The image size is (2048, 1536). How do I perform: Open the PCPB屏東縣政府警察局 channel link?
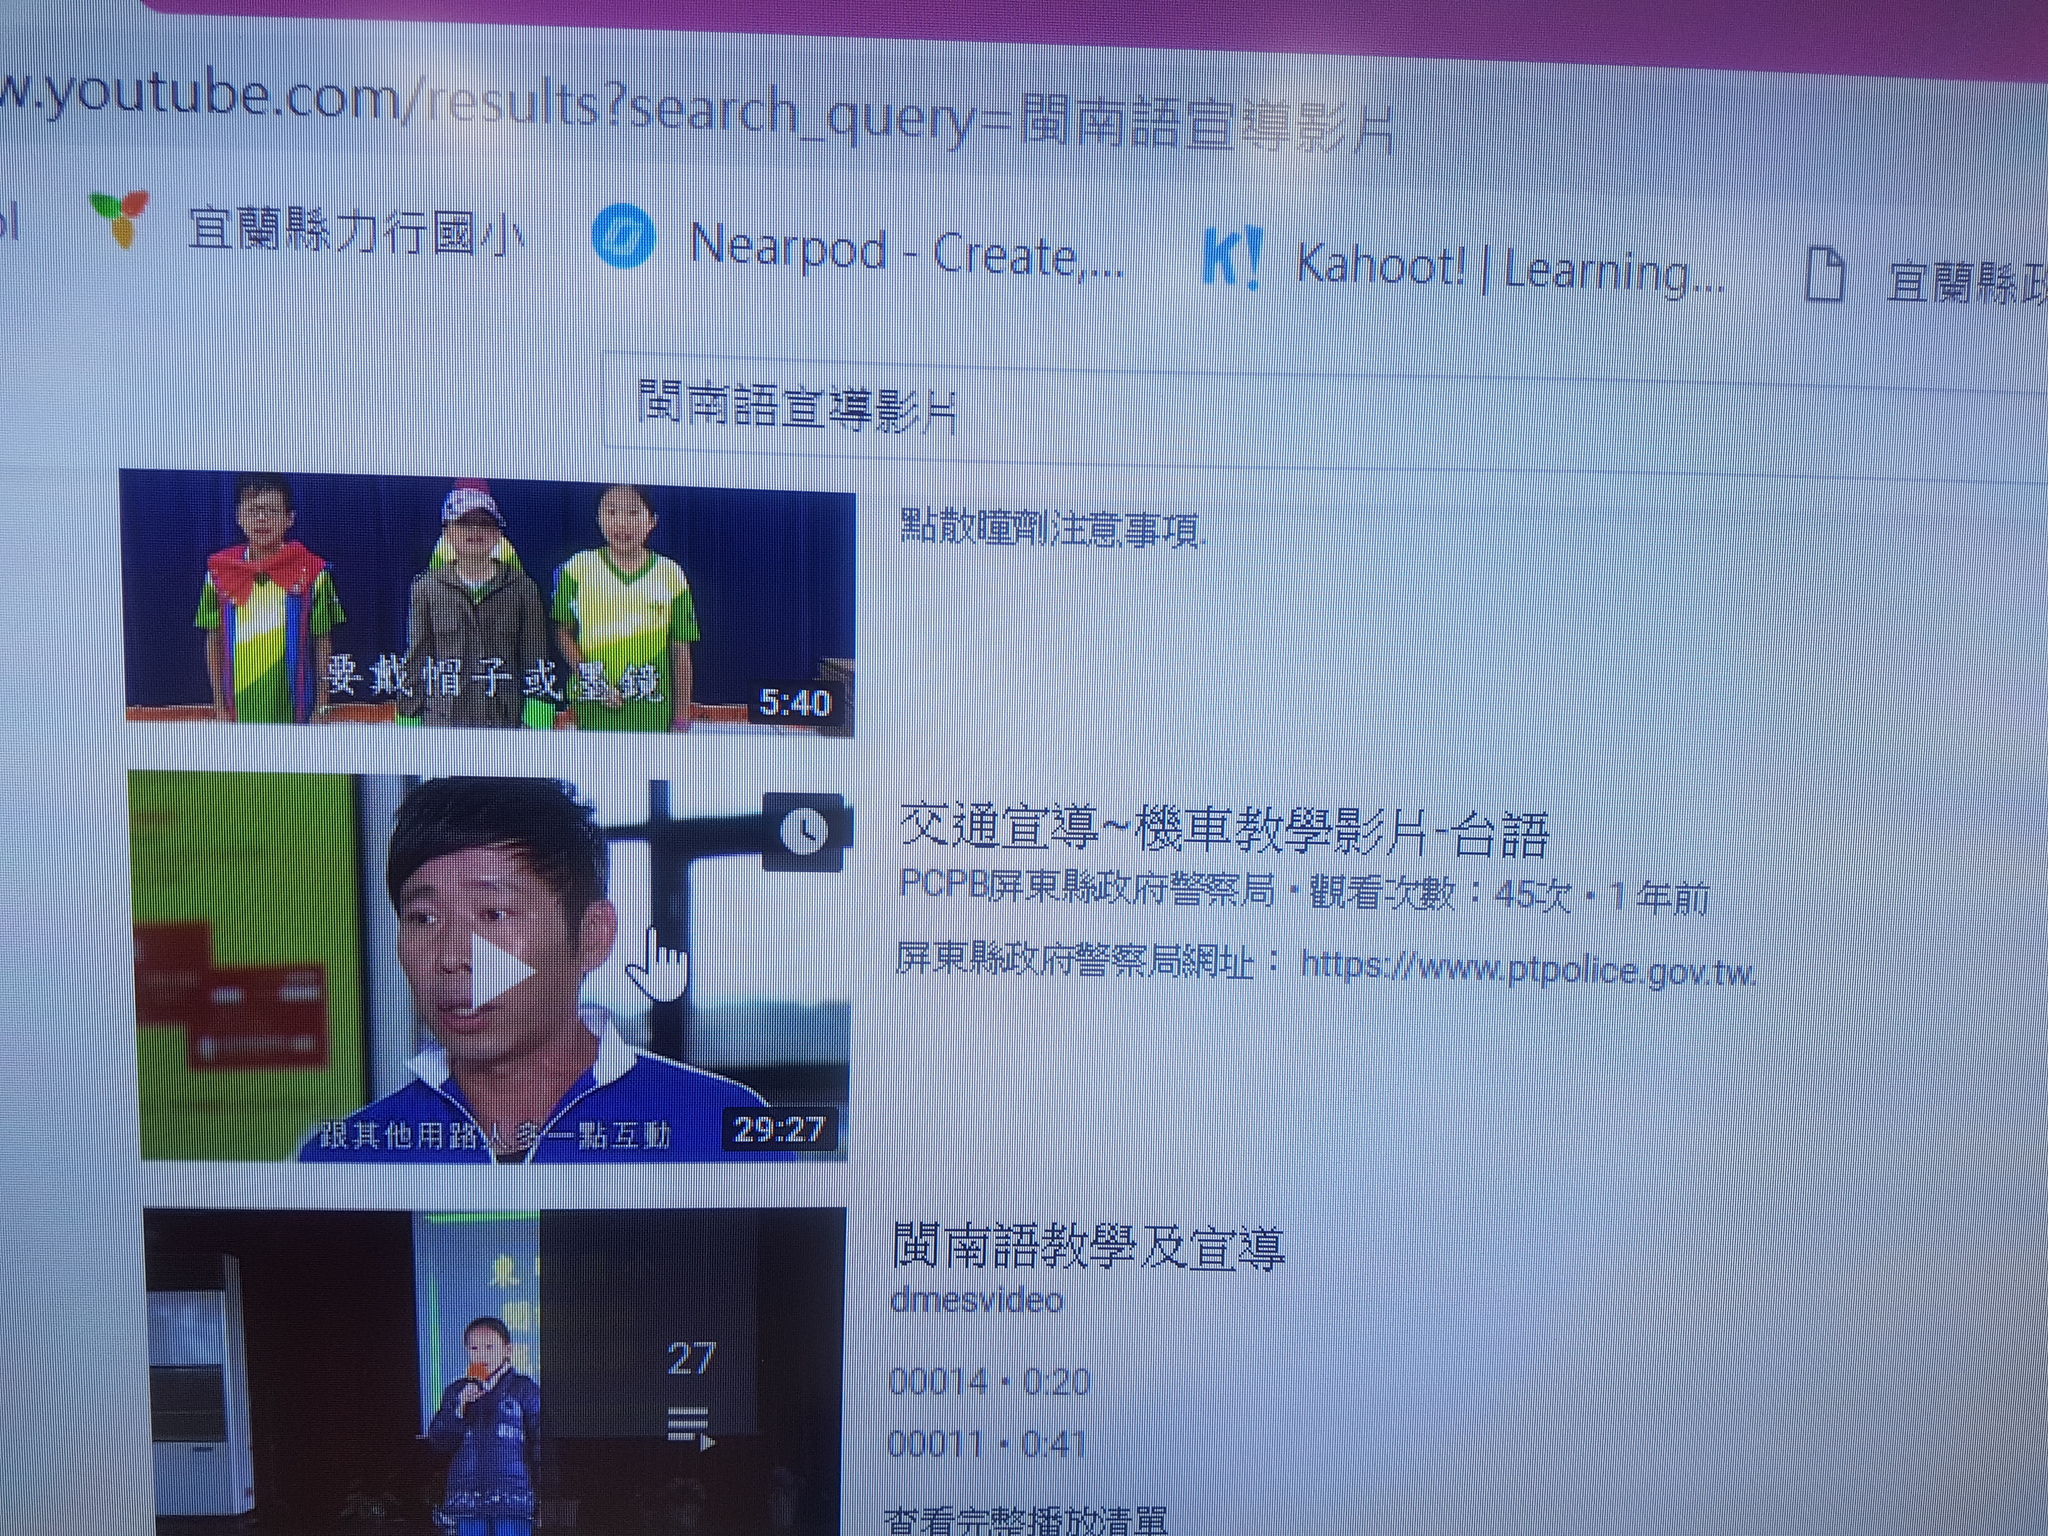[1086, 887]
